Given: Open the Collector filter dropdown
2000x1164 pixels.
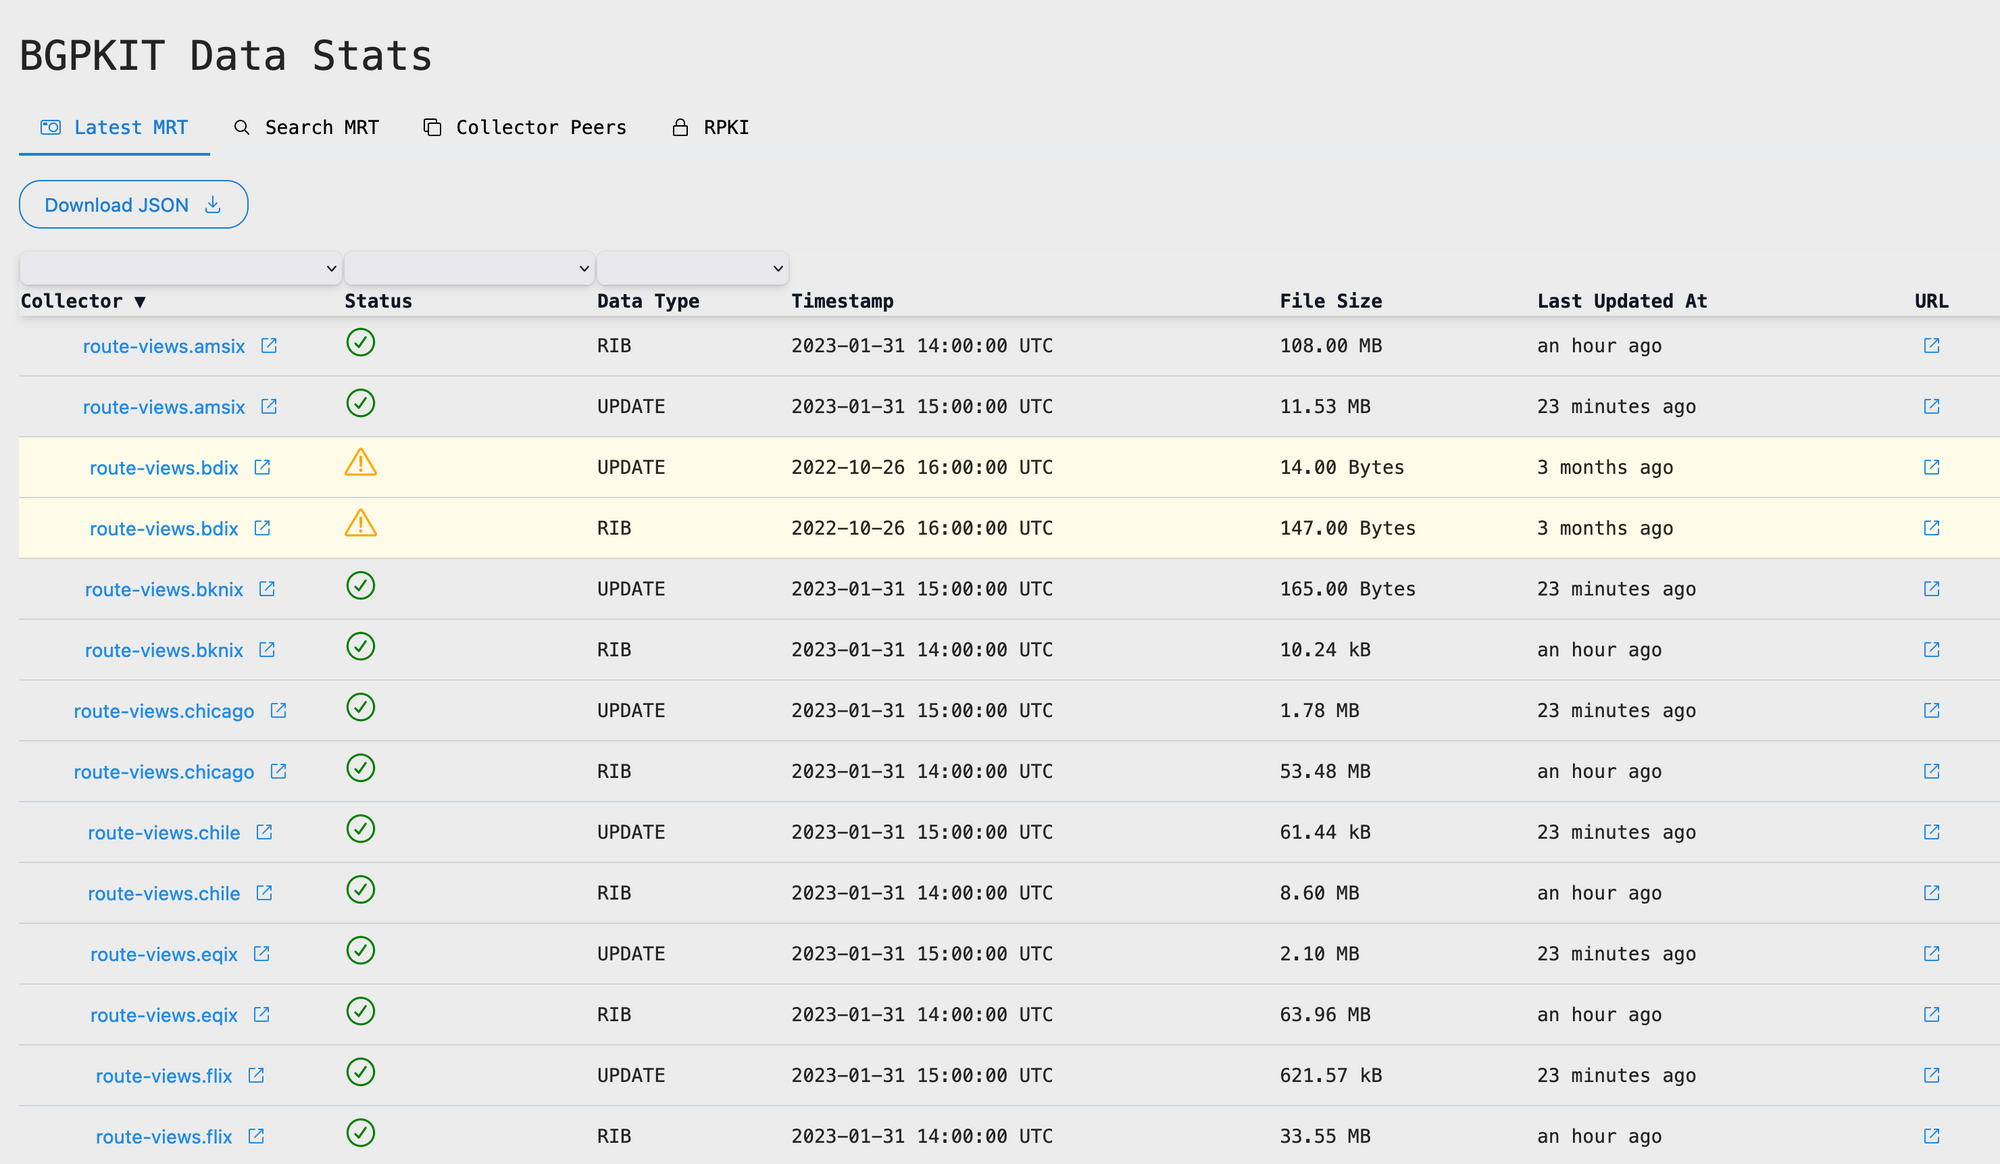Looking at the screenshot, I should coord(180,268).
